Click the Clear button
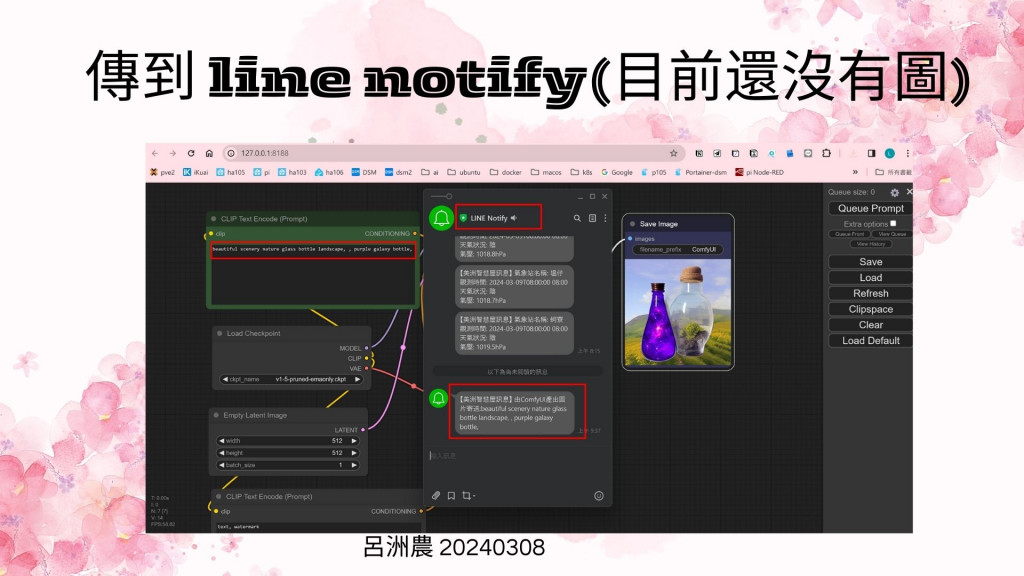 (x=871, y=325)
